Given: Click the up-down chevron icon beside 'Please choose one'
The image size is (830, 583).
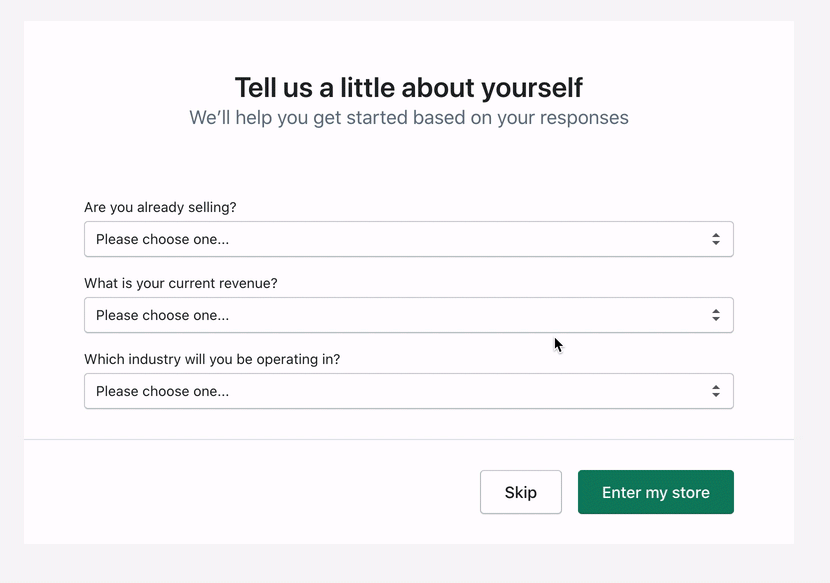Looking at the screenshot, I should coord(717,239).
